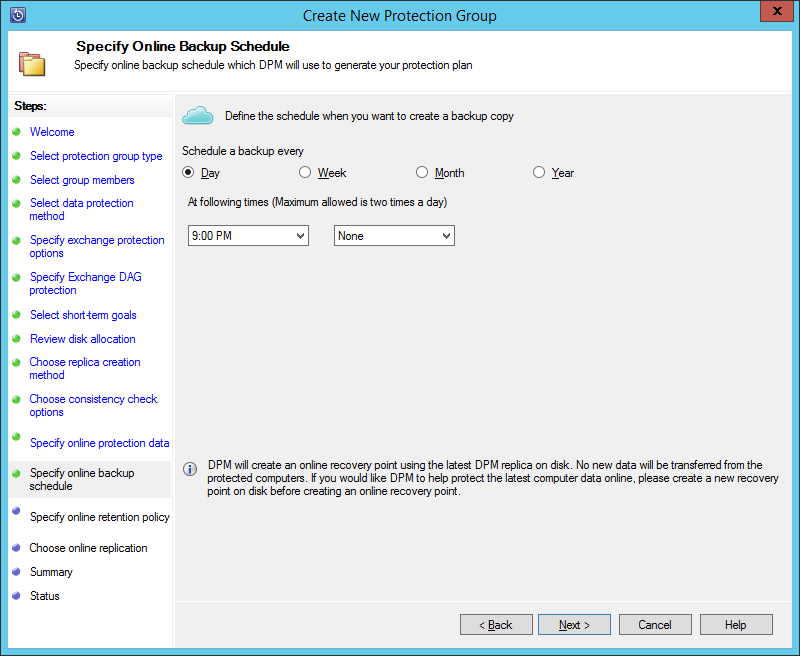
Task: Open the Choose replica creation method step
Action: (84, 368)
